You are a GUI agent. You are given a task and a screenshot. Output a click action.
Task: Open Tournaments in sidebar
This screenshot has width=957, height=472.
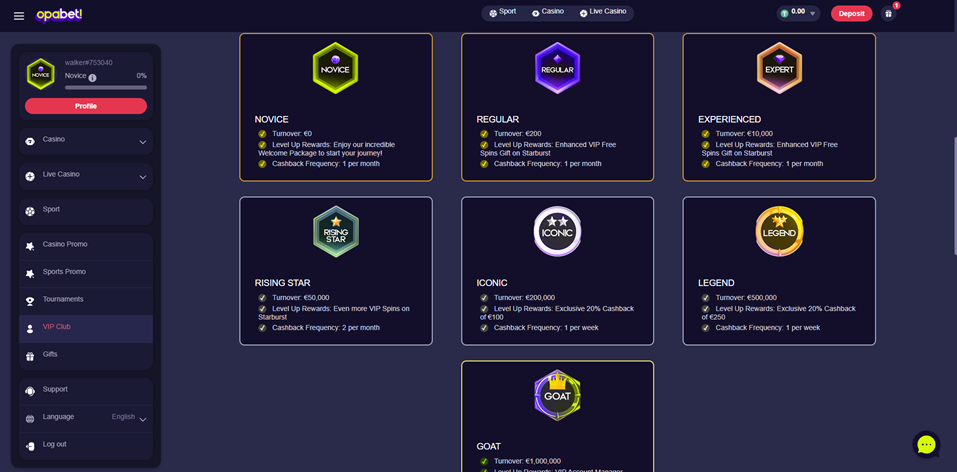click(86, 301)
